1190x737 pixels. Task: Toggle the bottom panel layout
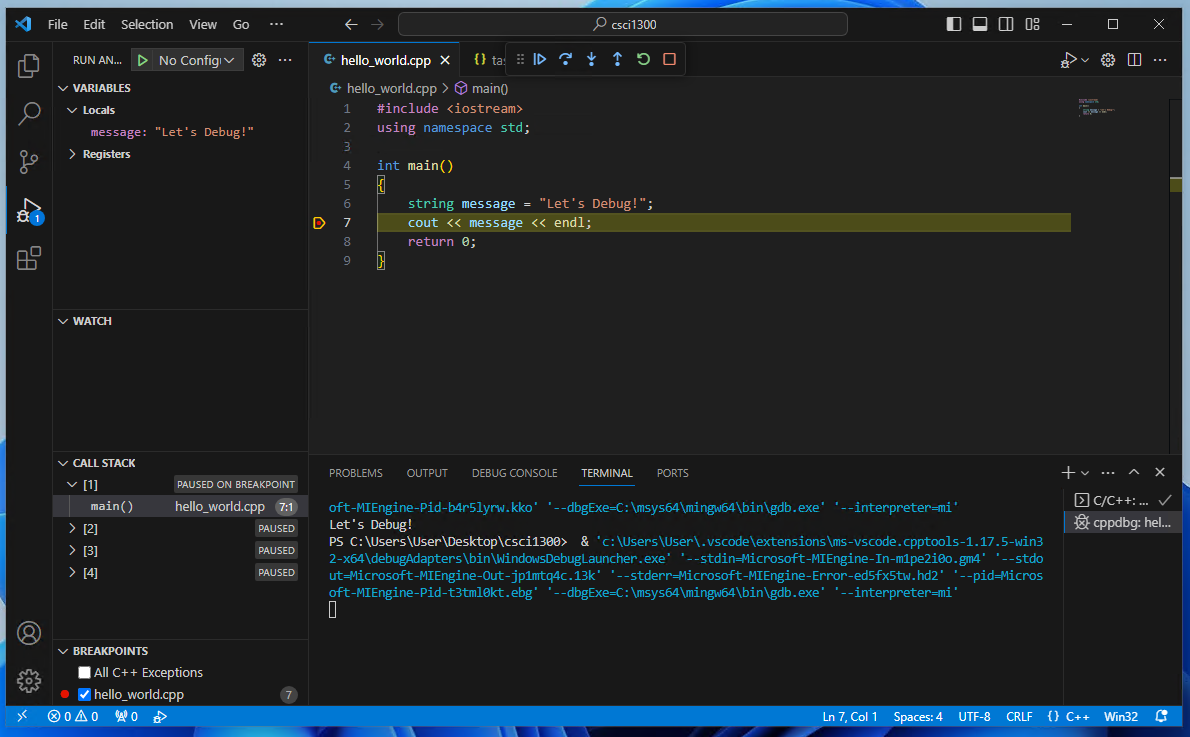pos(980,24)
